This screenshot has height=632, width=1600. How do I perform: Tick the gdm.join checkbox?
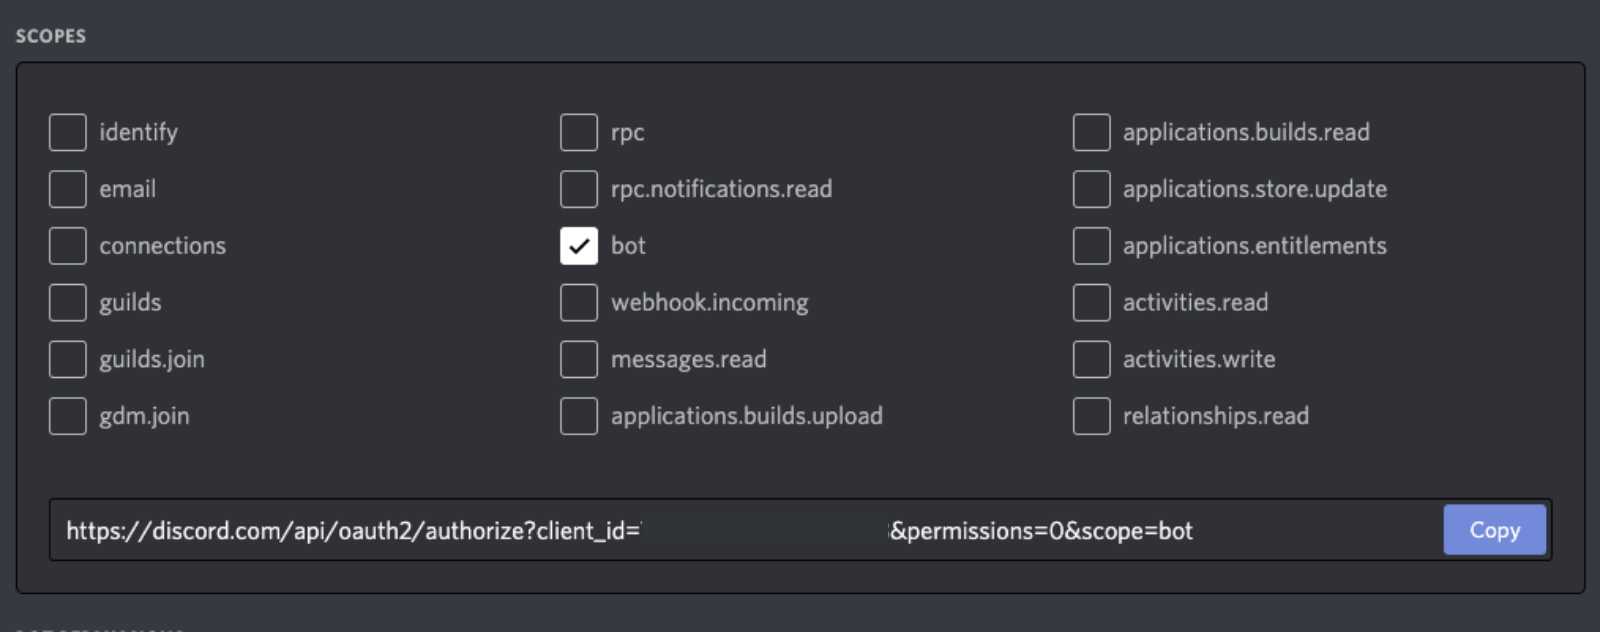(68, 416)
